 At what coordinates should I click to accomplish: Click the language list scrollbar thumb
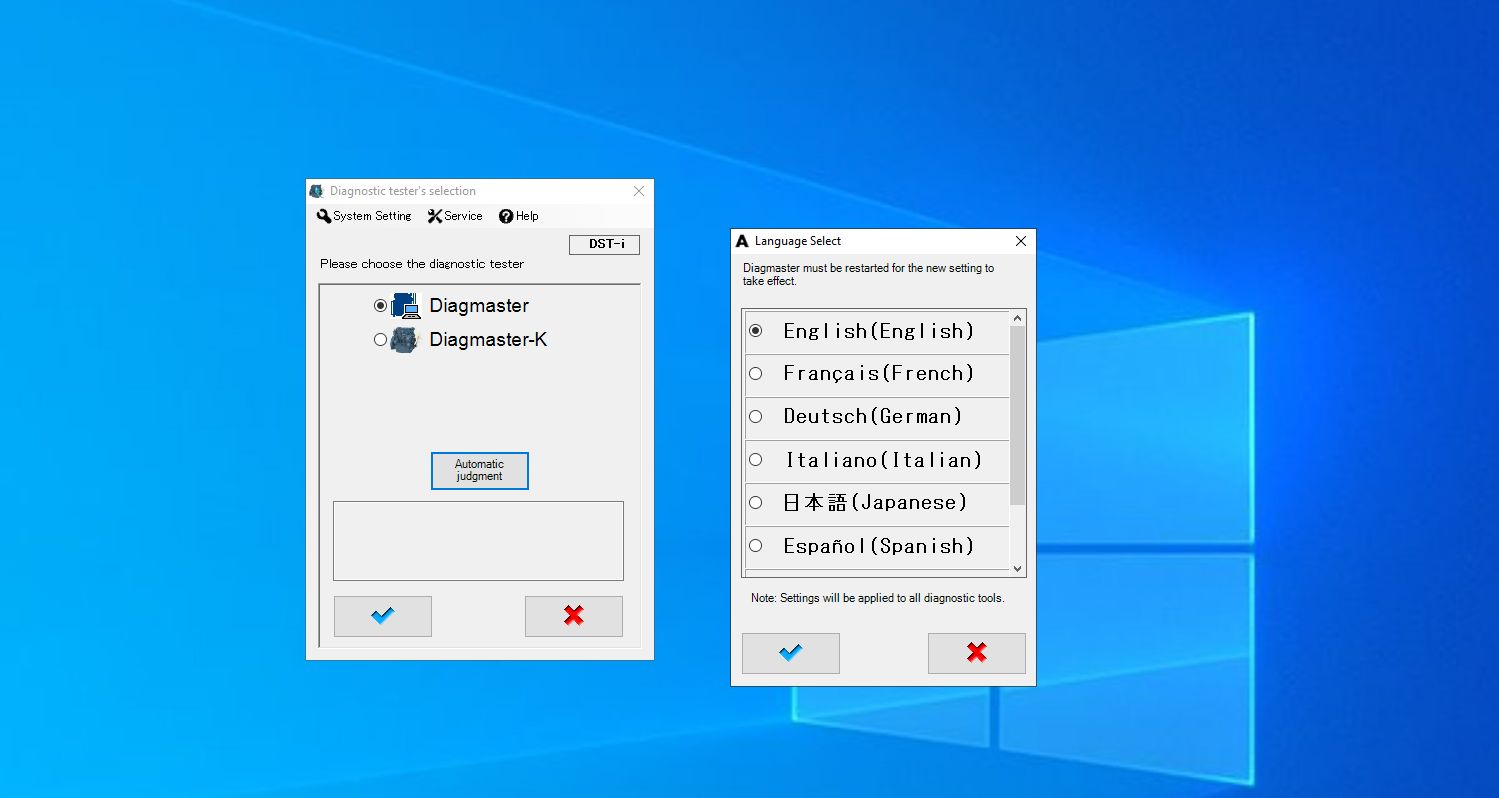coord(1018,416)
